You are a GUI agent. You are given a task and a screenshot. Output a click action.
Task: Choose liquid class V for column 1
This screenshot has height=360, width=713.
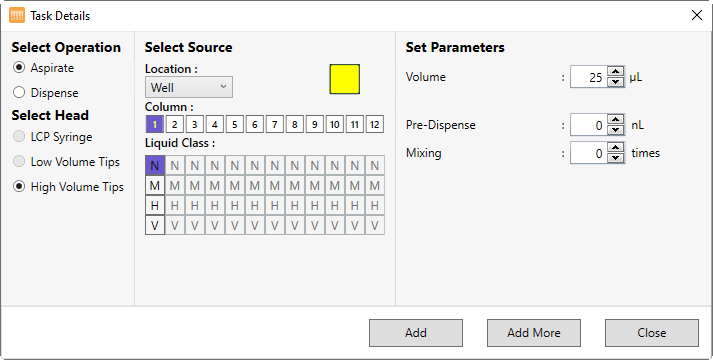(155, 225)
